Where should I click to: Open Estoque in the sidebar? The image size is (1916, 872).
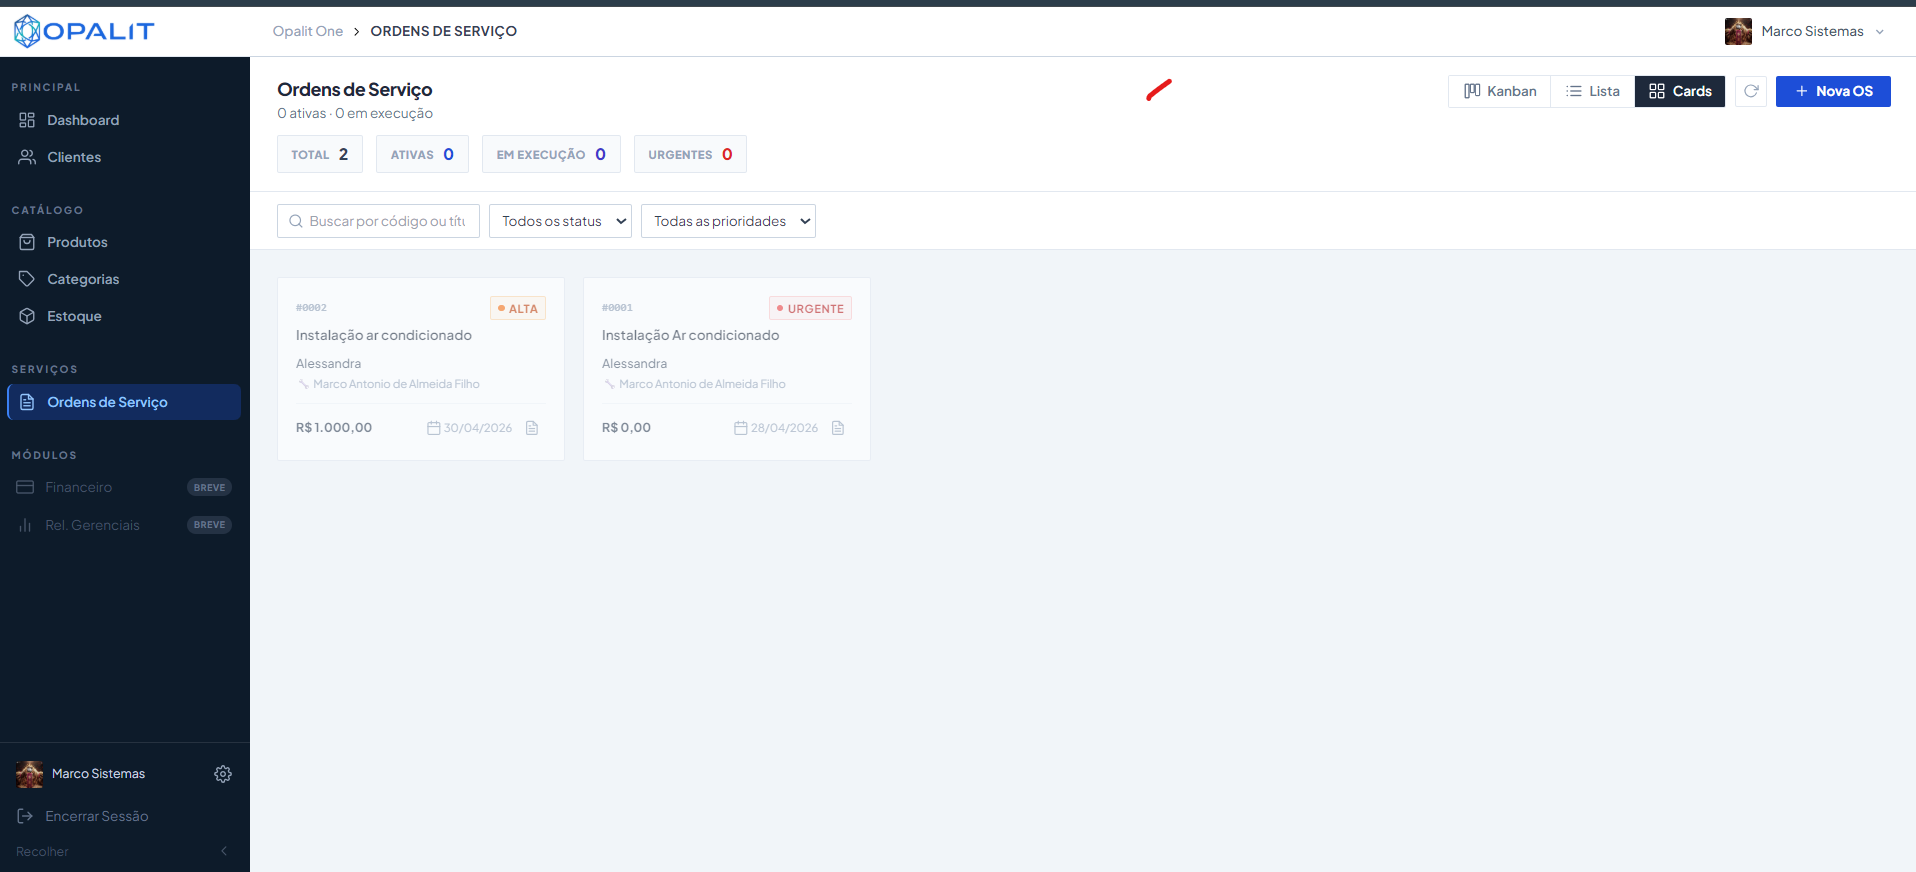pyautogui.click(x=125, y=316)
